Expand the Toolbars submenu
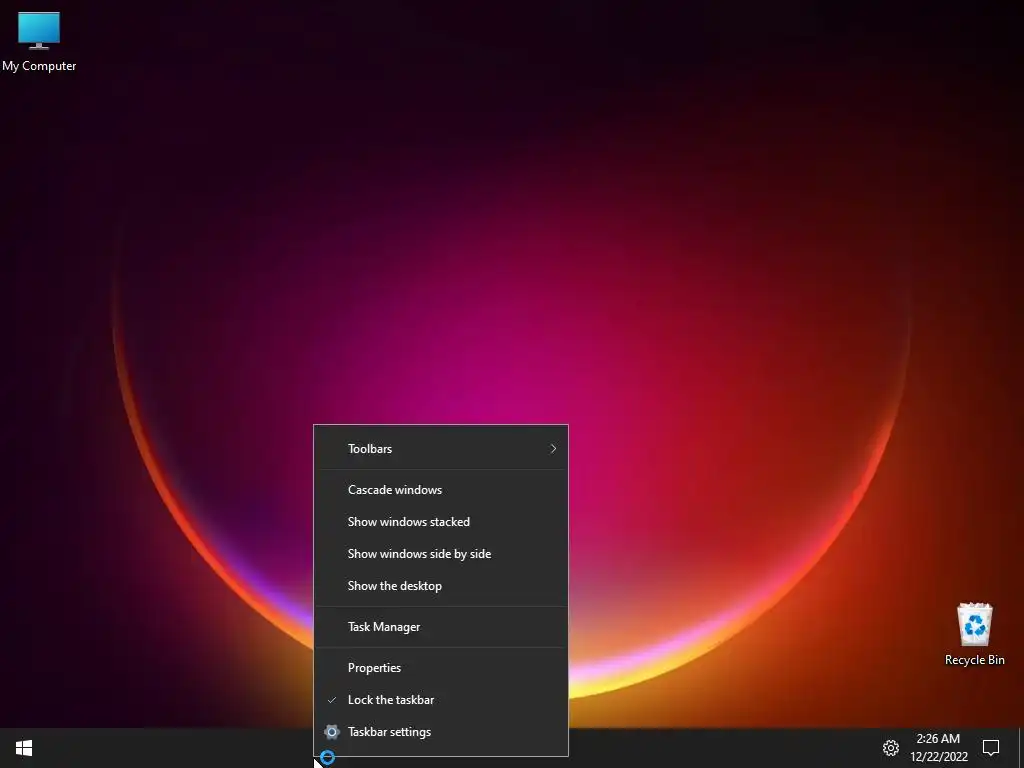Image resolution: width=1024 pixels, height=768 pixels. (441, 449)
